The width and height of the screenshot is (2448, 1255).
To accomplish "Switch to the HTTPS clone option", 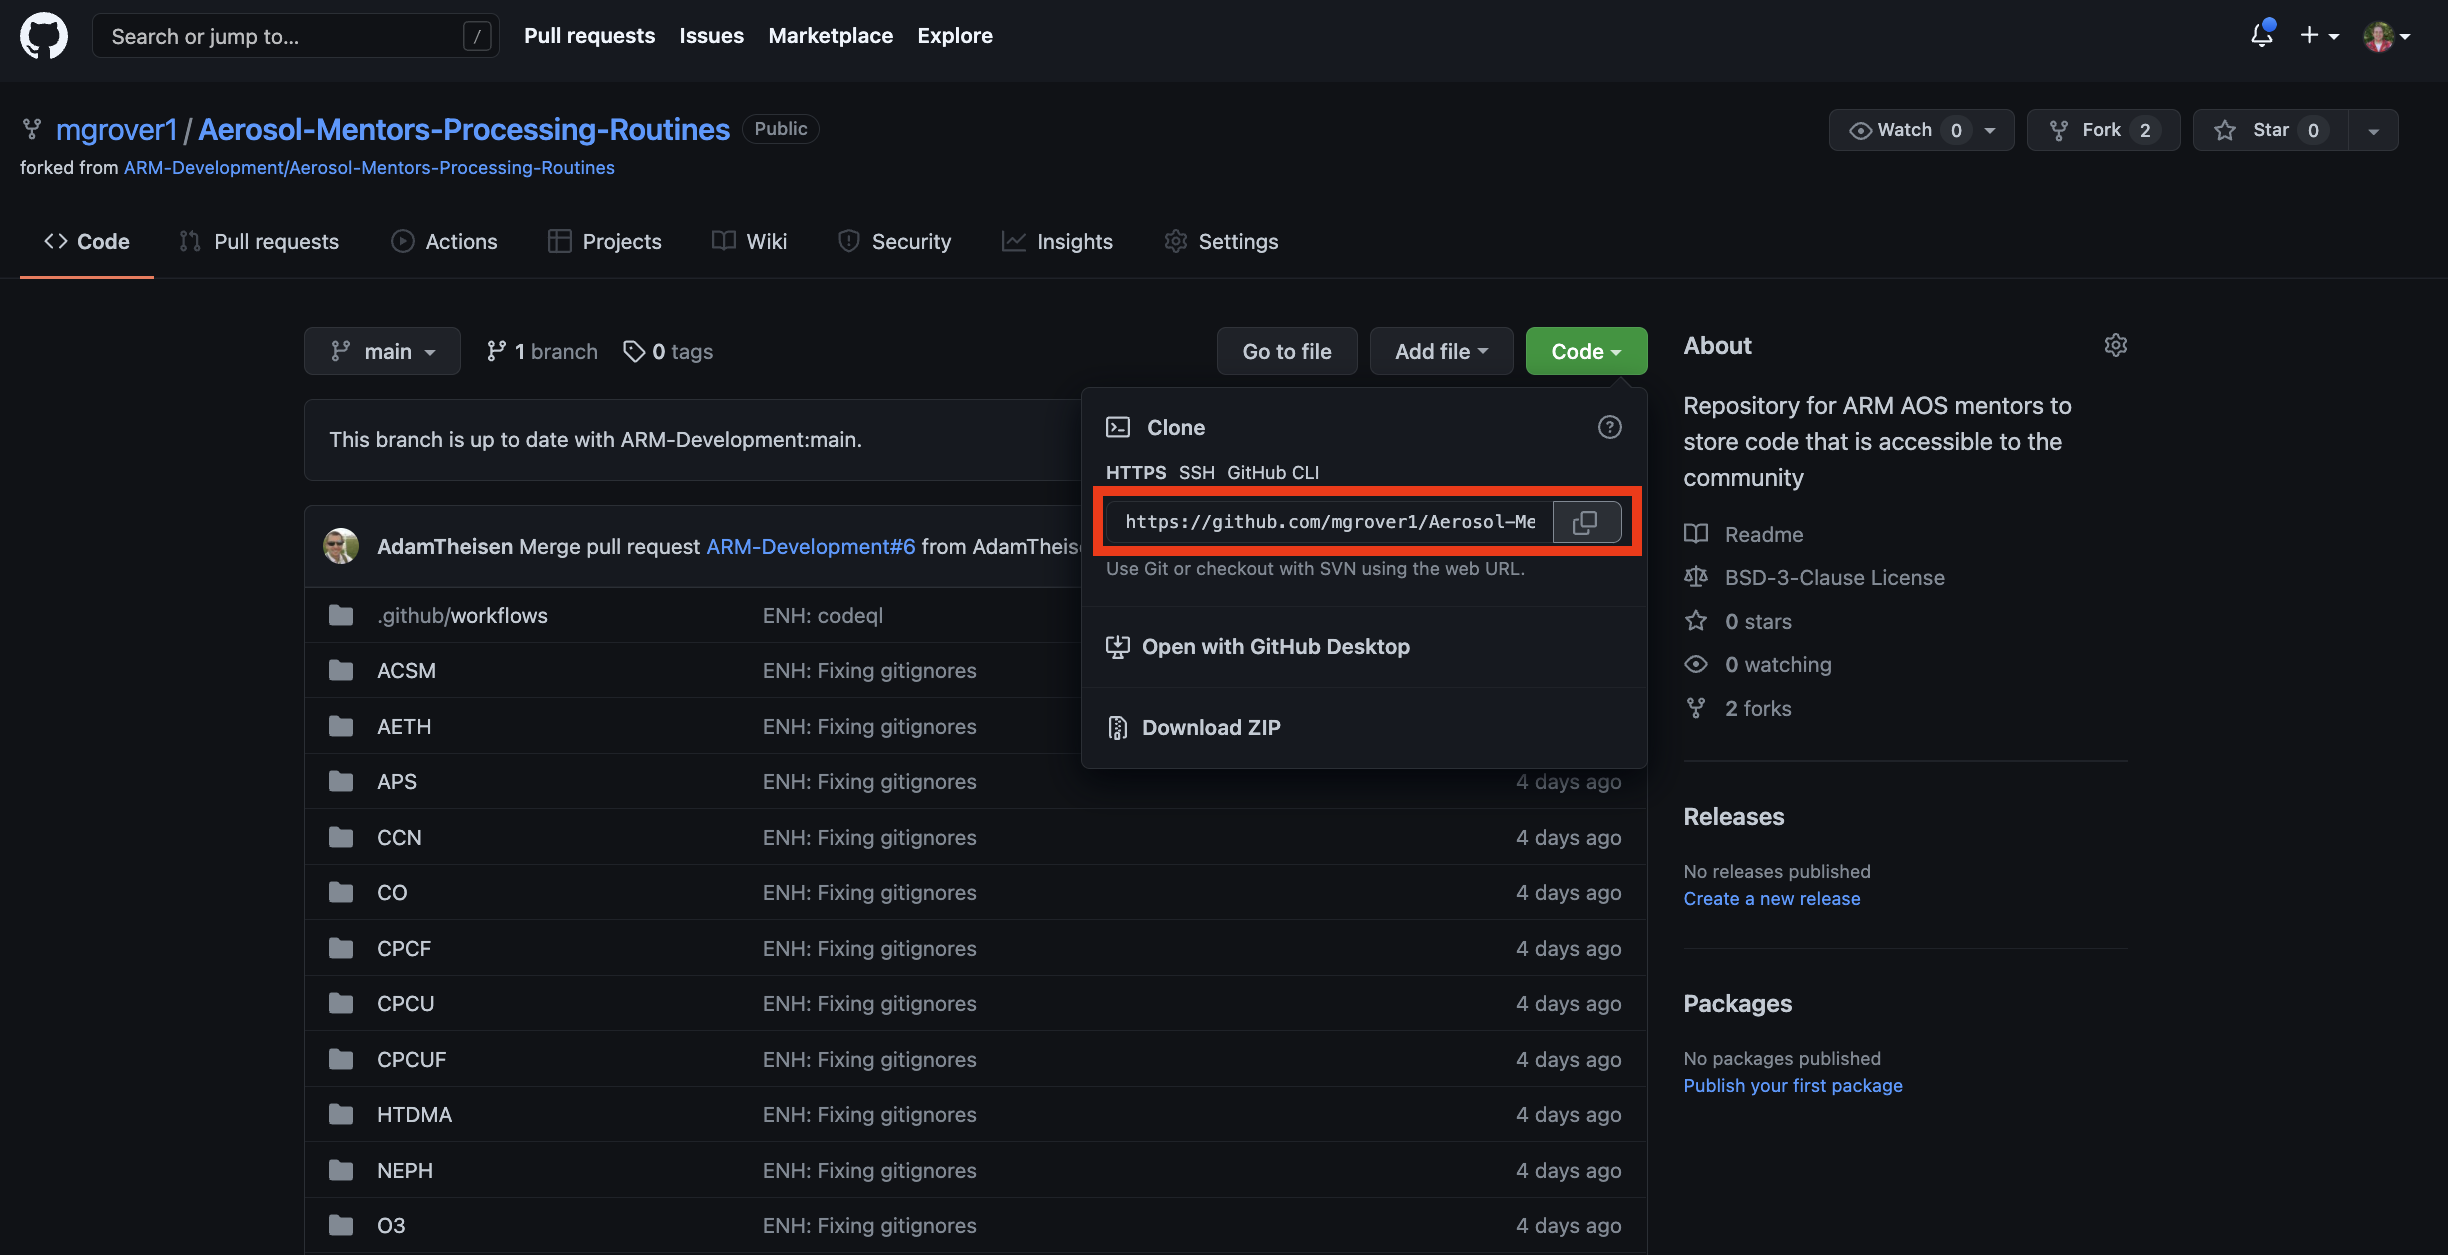I will [1136, 472].
